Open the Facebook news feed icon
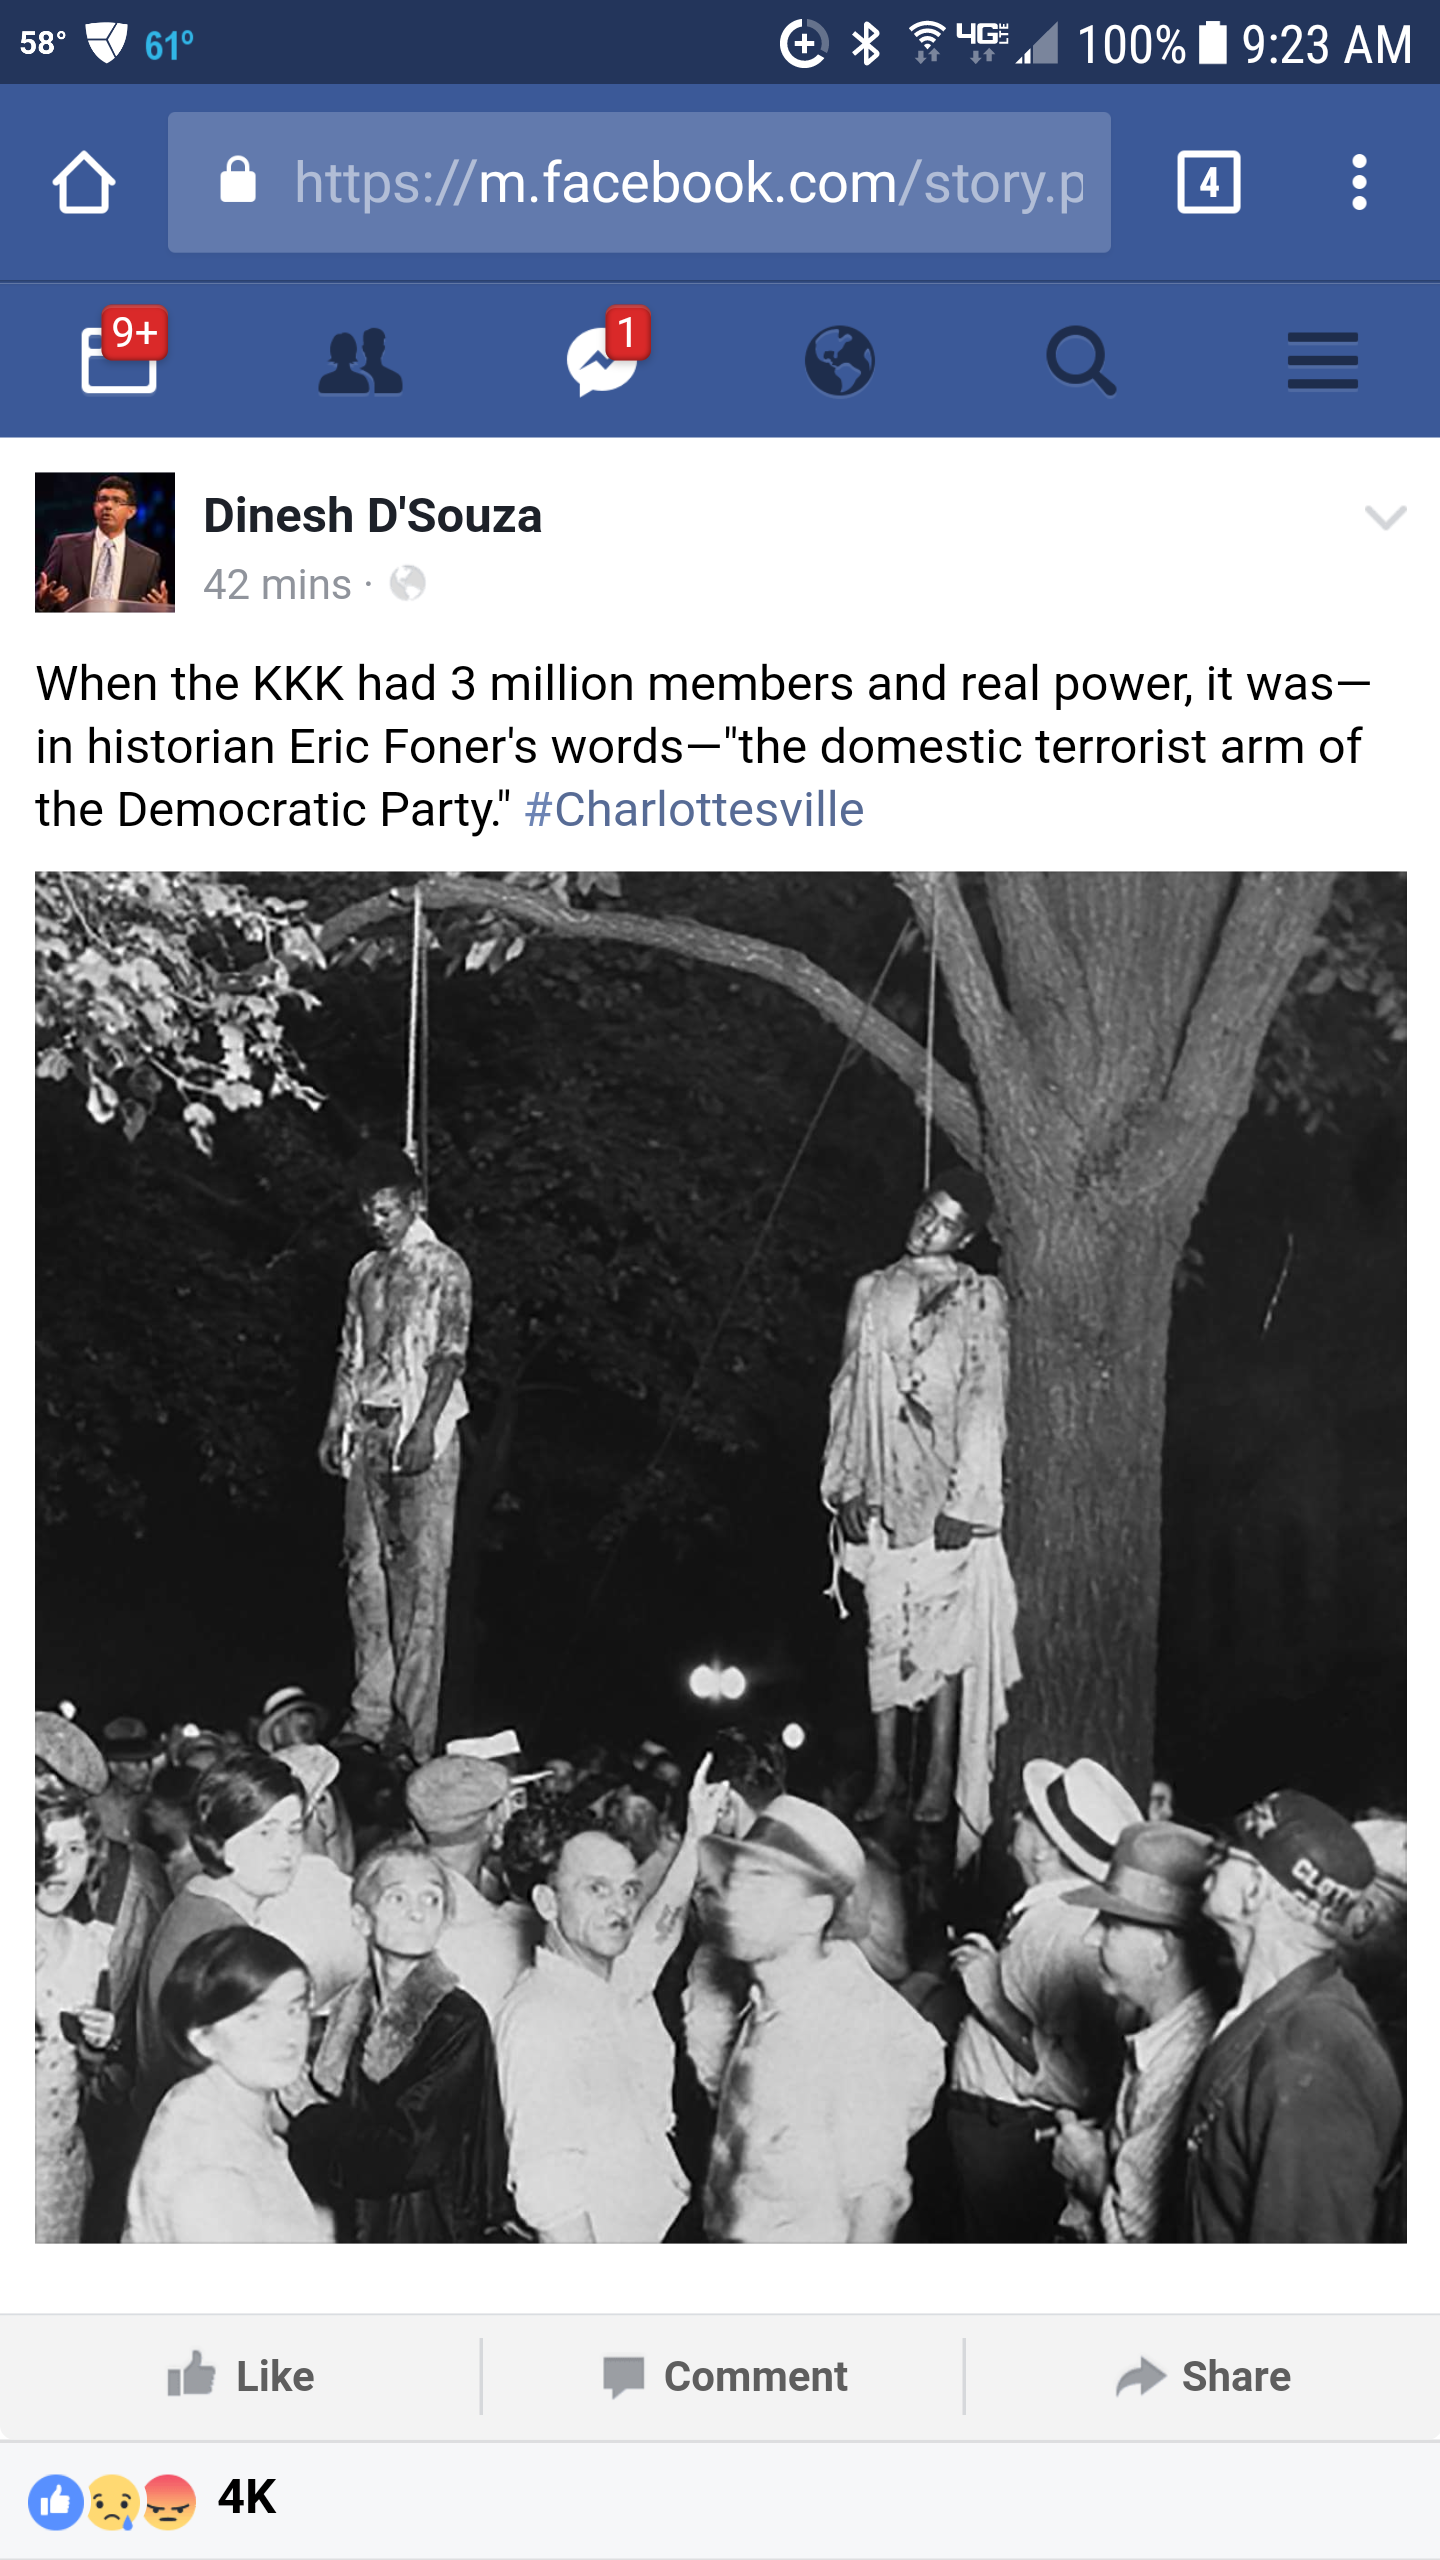The image size is (1440, 2560). [x=120, y=358]
